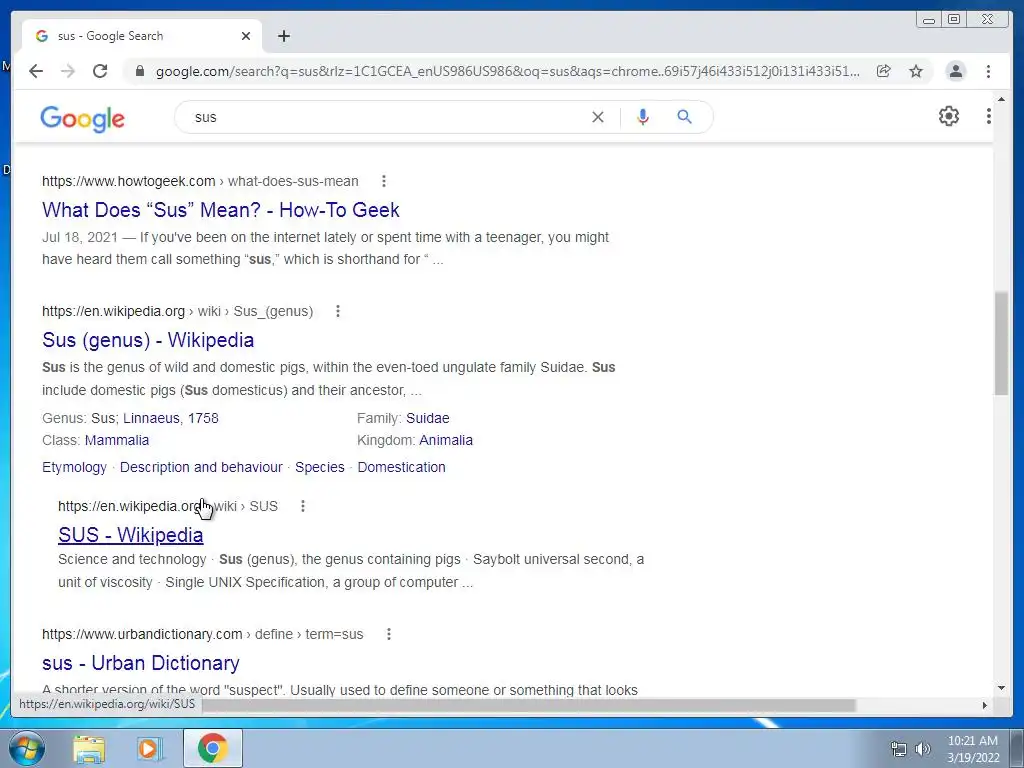Jump to the Domestication section link
The width and height of the screenshot is (1024, 768).
[x=402, y=467]
